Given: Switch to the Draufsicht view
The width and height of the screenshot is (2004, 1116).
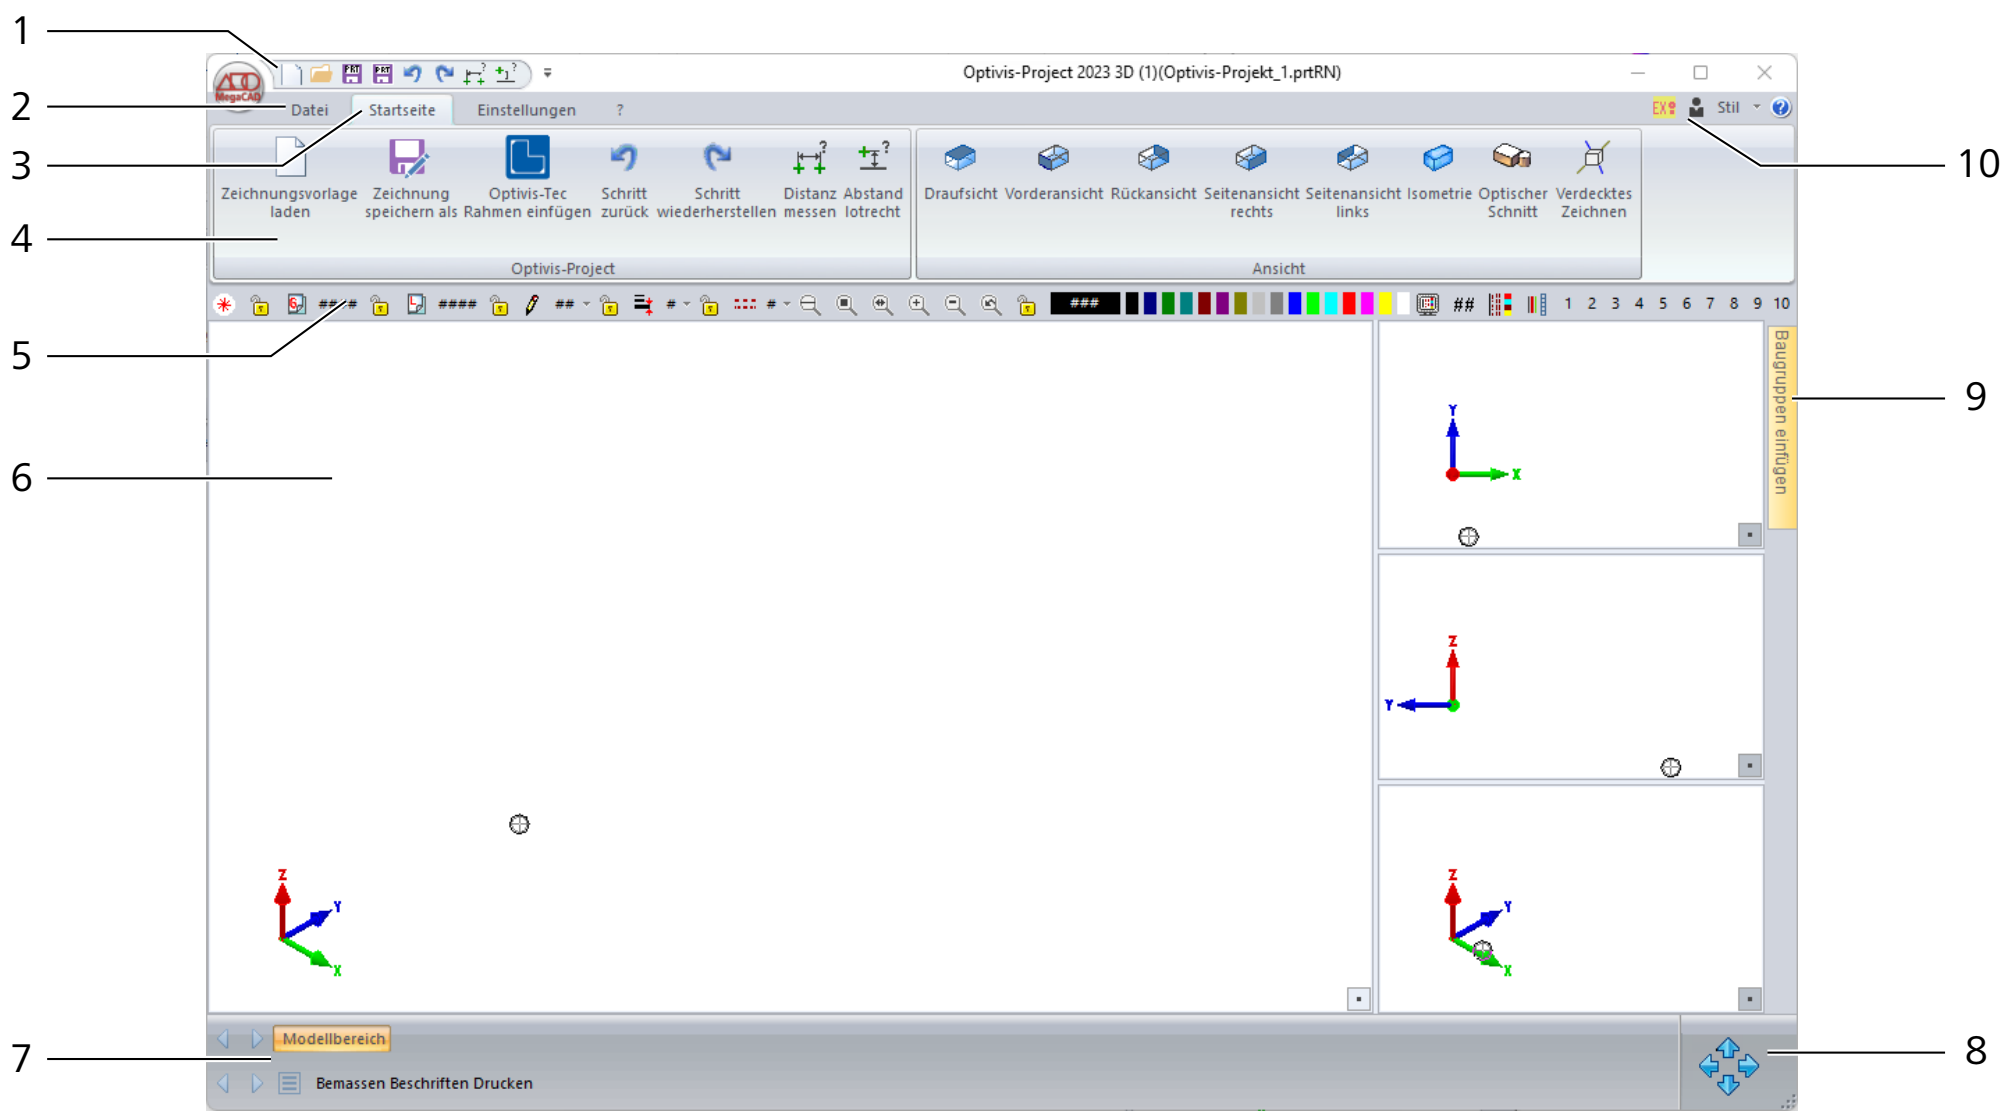Looking at the screenshot, I should click(960, 170).
